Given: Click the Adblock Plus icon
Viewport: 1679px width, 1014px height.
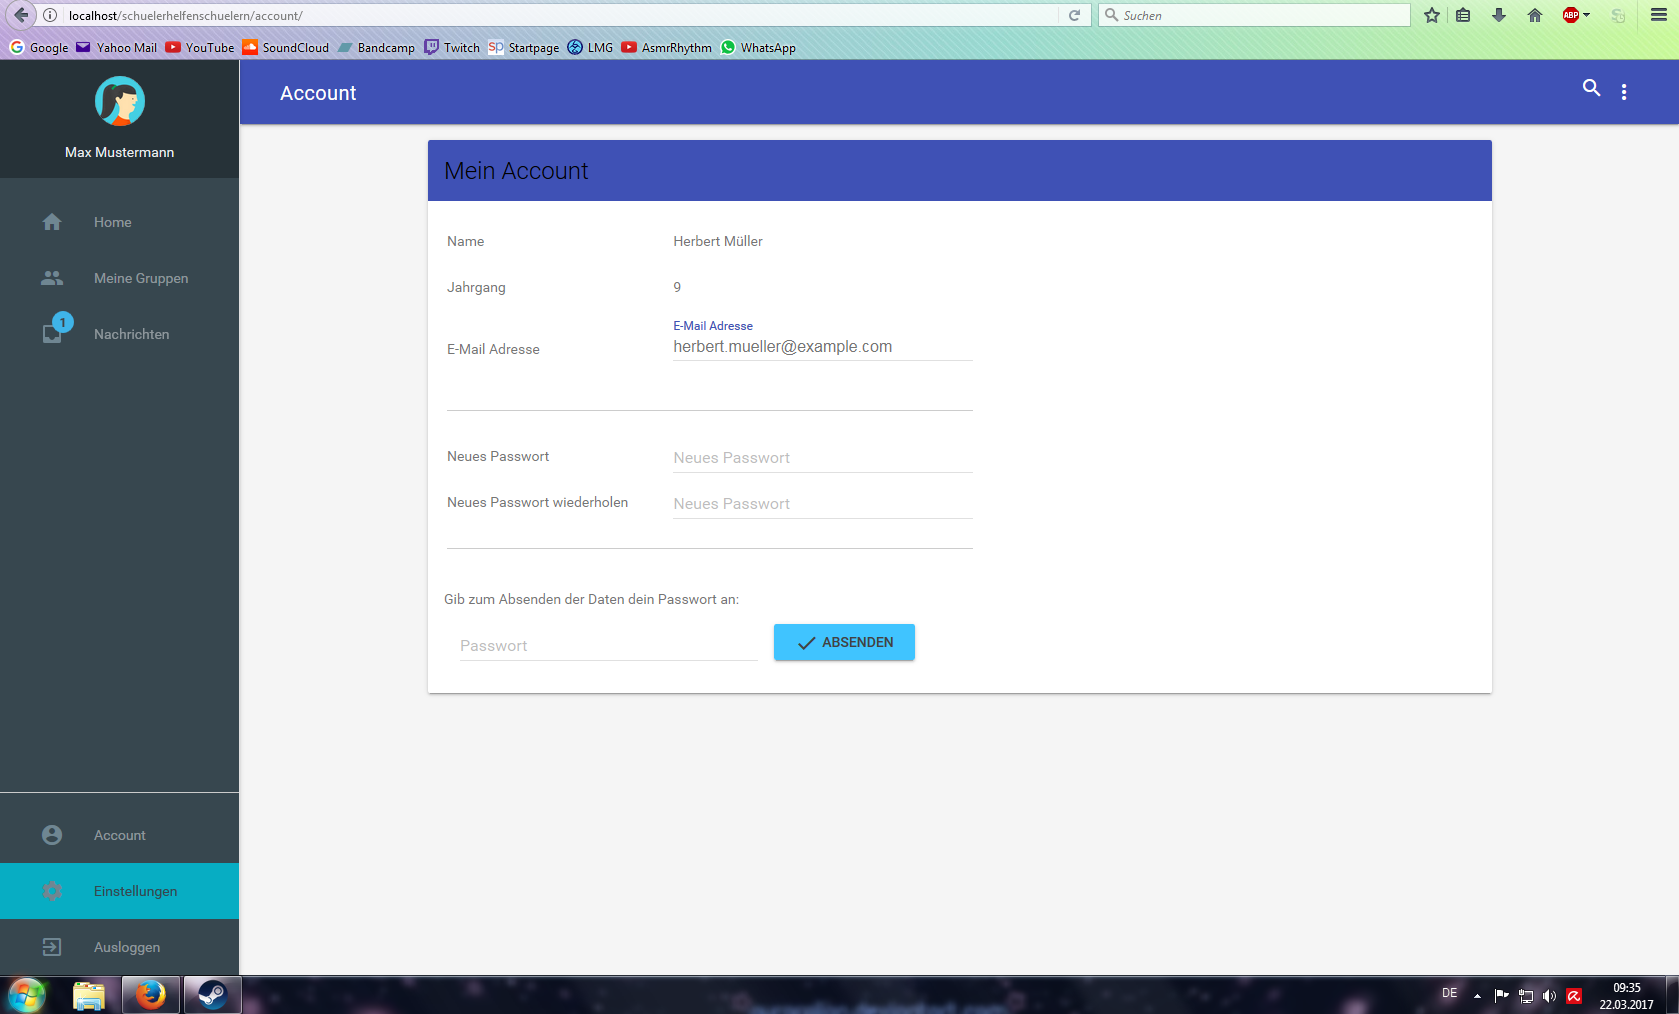Looking at the screenshot, I should coord(1571,15).
